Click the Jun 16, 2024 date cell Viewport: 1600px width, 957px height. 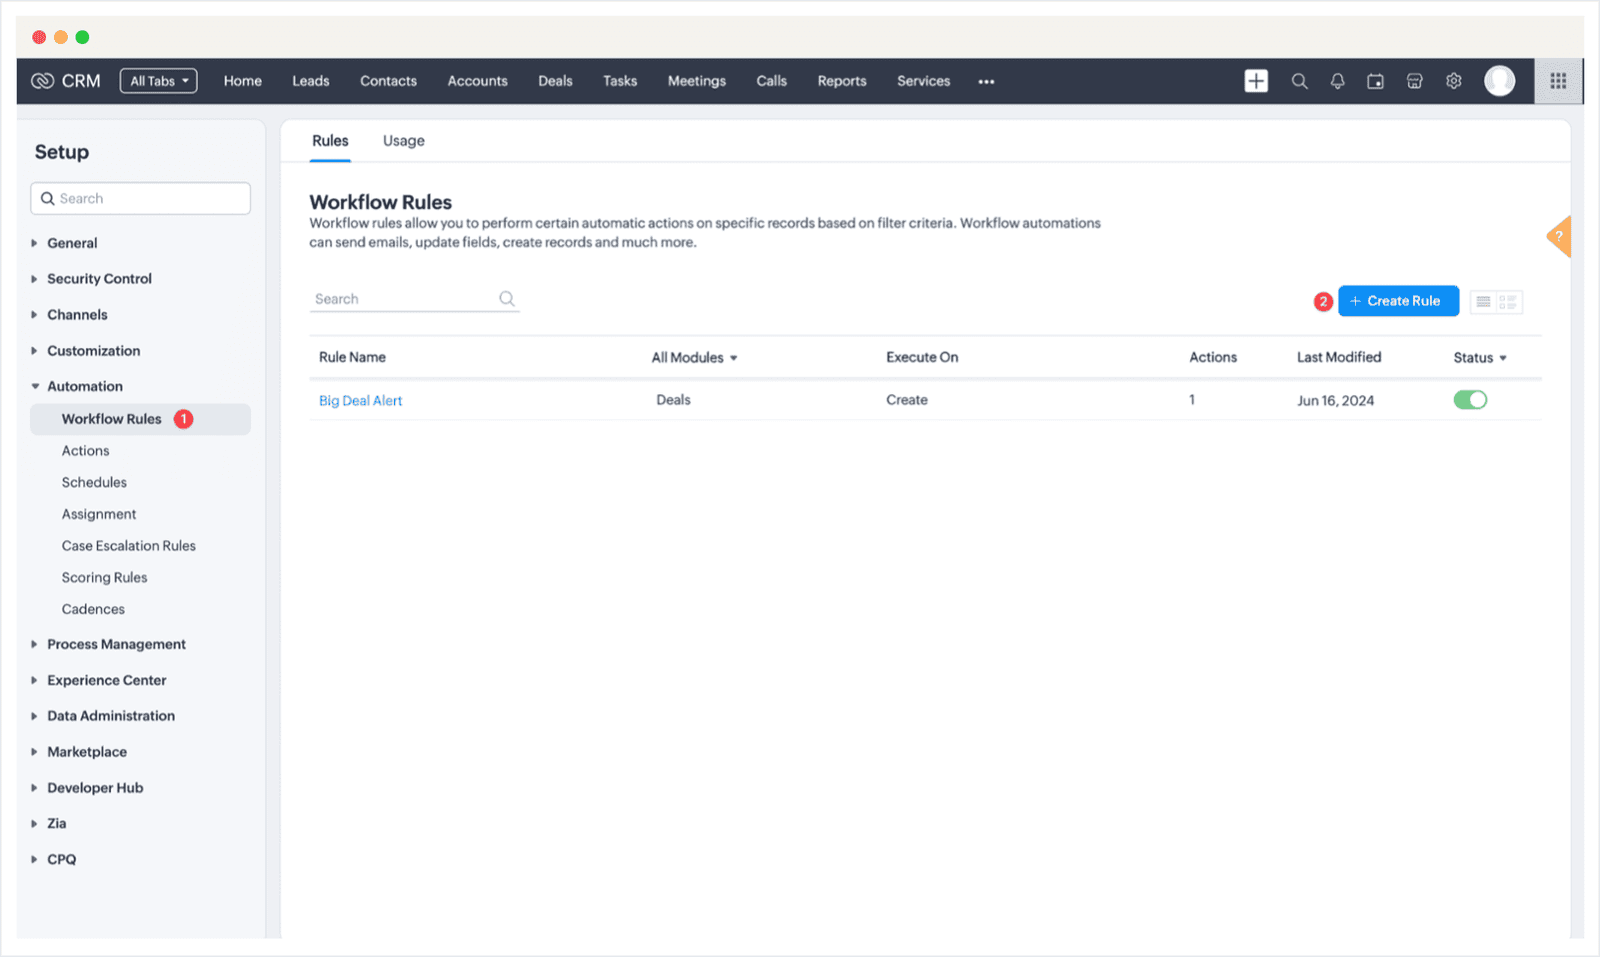pos(1335,400)
